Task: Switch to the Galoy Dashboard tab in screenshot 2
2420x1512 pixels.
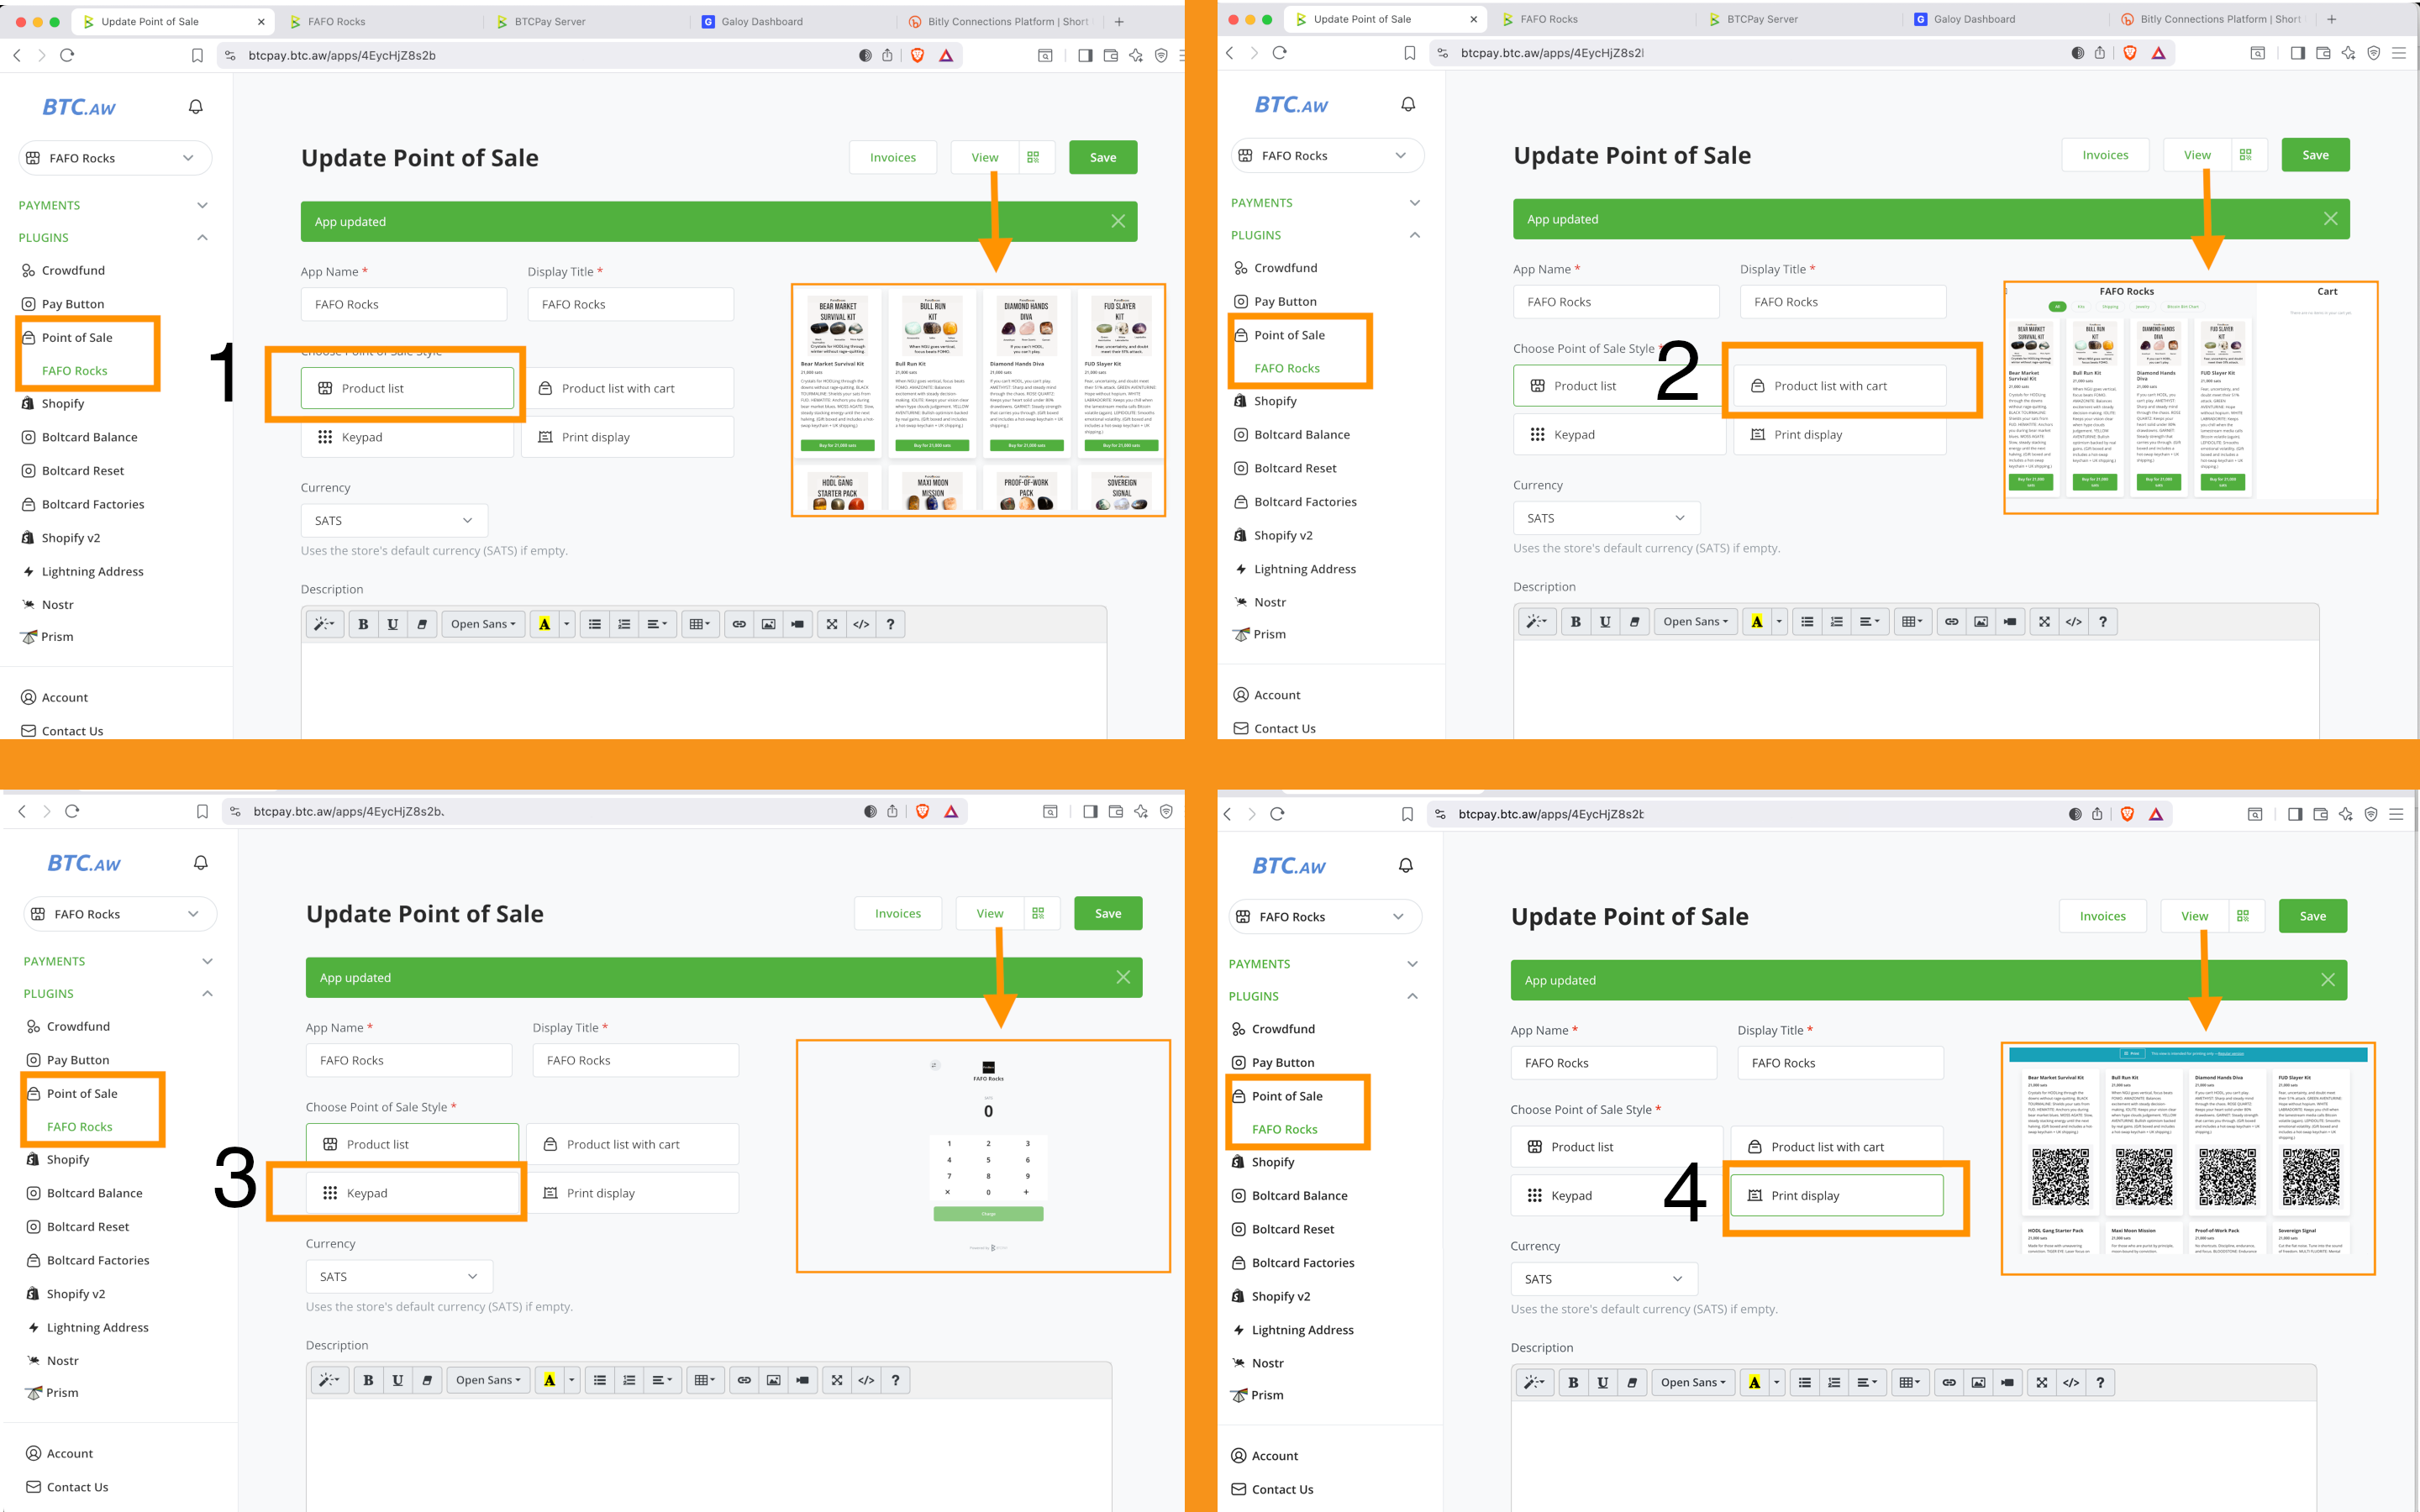Action: [x=1974, y=19]
